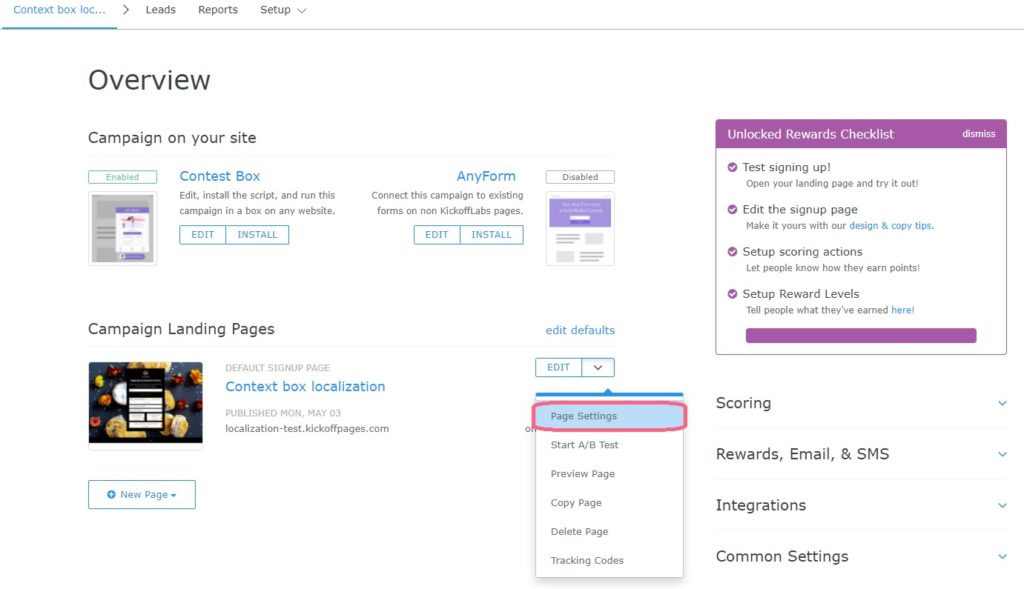Screen dimensions: 1024x589
Task: Click EDIT button for the landing page
Action: pos(558,367)
